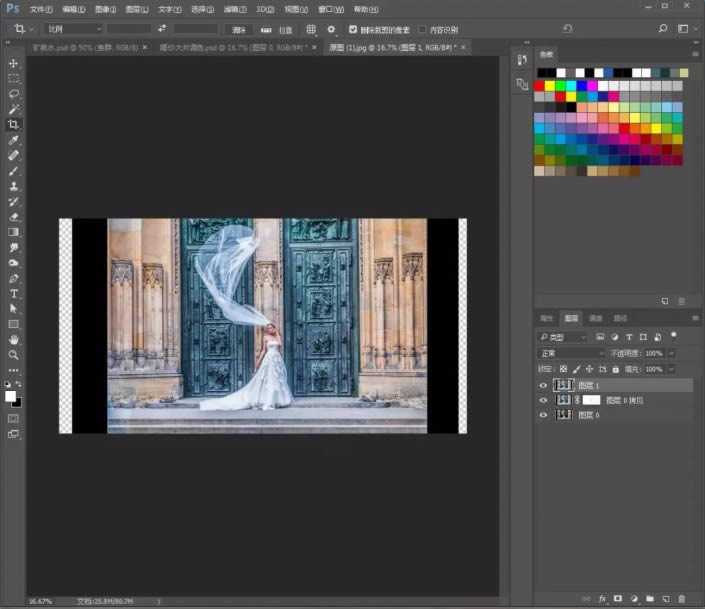This screenshot has height=609, width=705.
Task: Select the Move tool
Action: point(14,63)
